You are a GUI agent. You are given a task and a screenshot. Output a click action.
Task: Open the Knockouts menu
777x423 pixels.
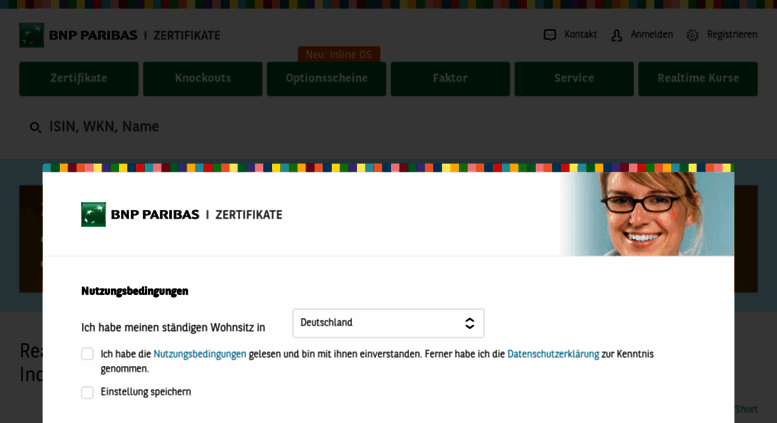click(203, 79)
